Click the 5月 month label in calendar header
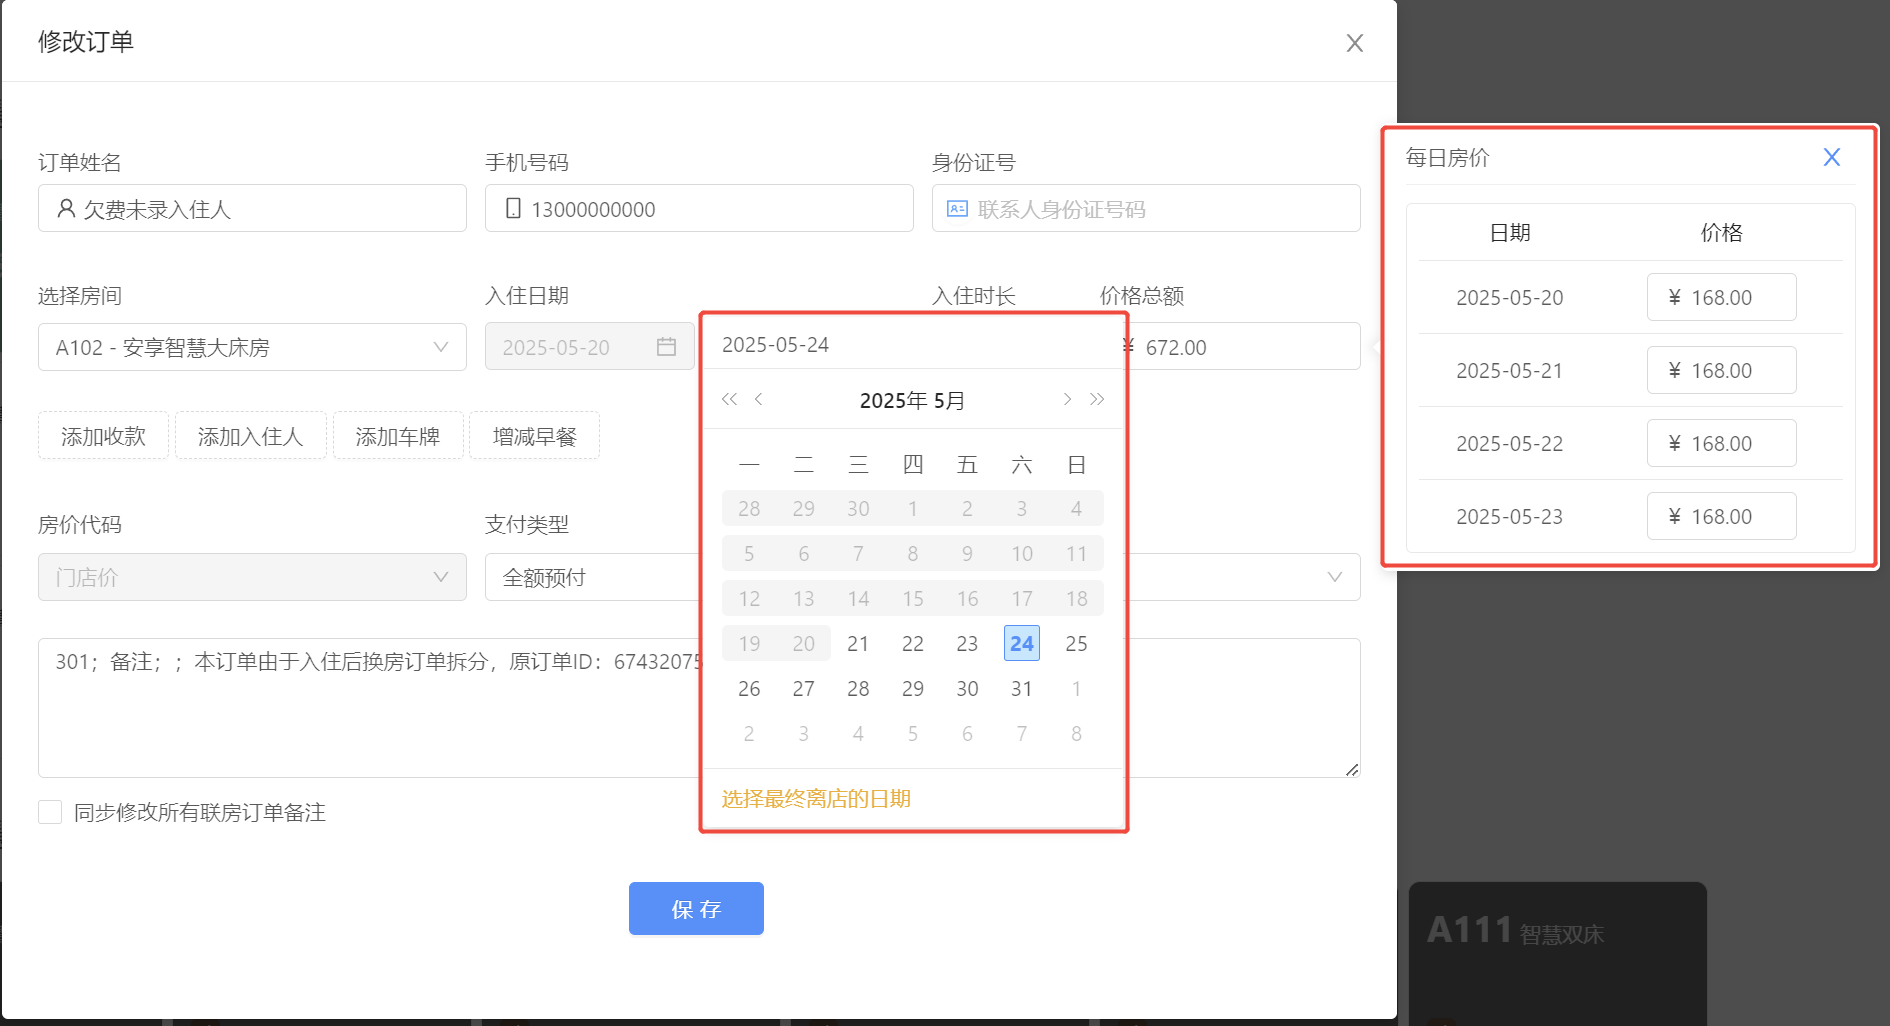The height and width of the screenshot is (1026, 1890). (x=949, y=400)
